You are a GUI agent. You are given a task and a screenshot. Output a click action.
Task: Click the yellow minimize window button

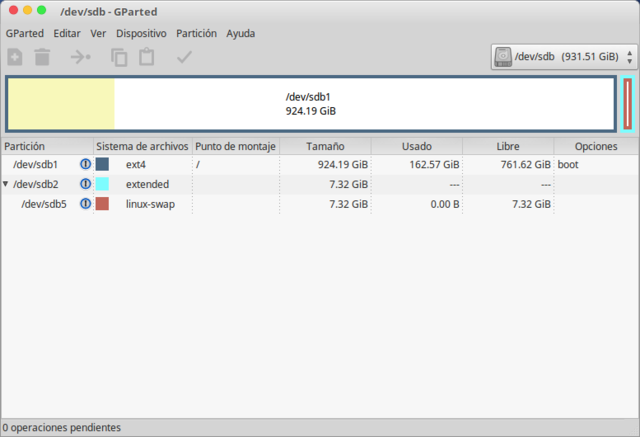pyautogui.click(x=27, y=10)
